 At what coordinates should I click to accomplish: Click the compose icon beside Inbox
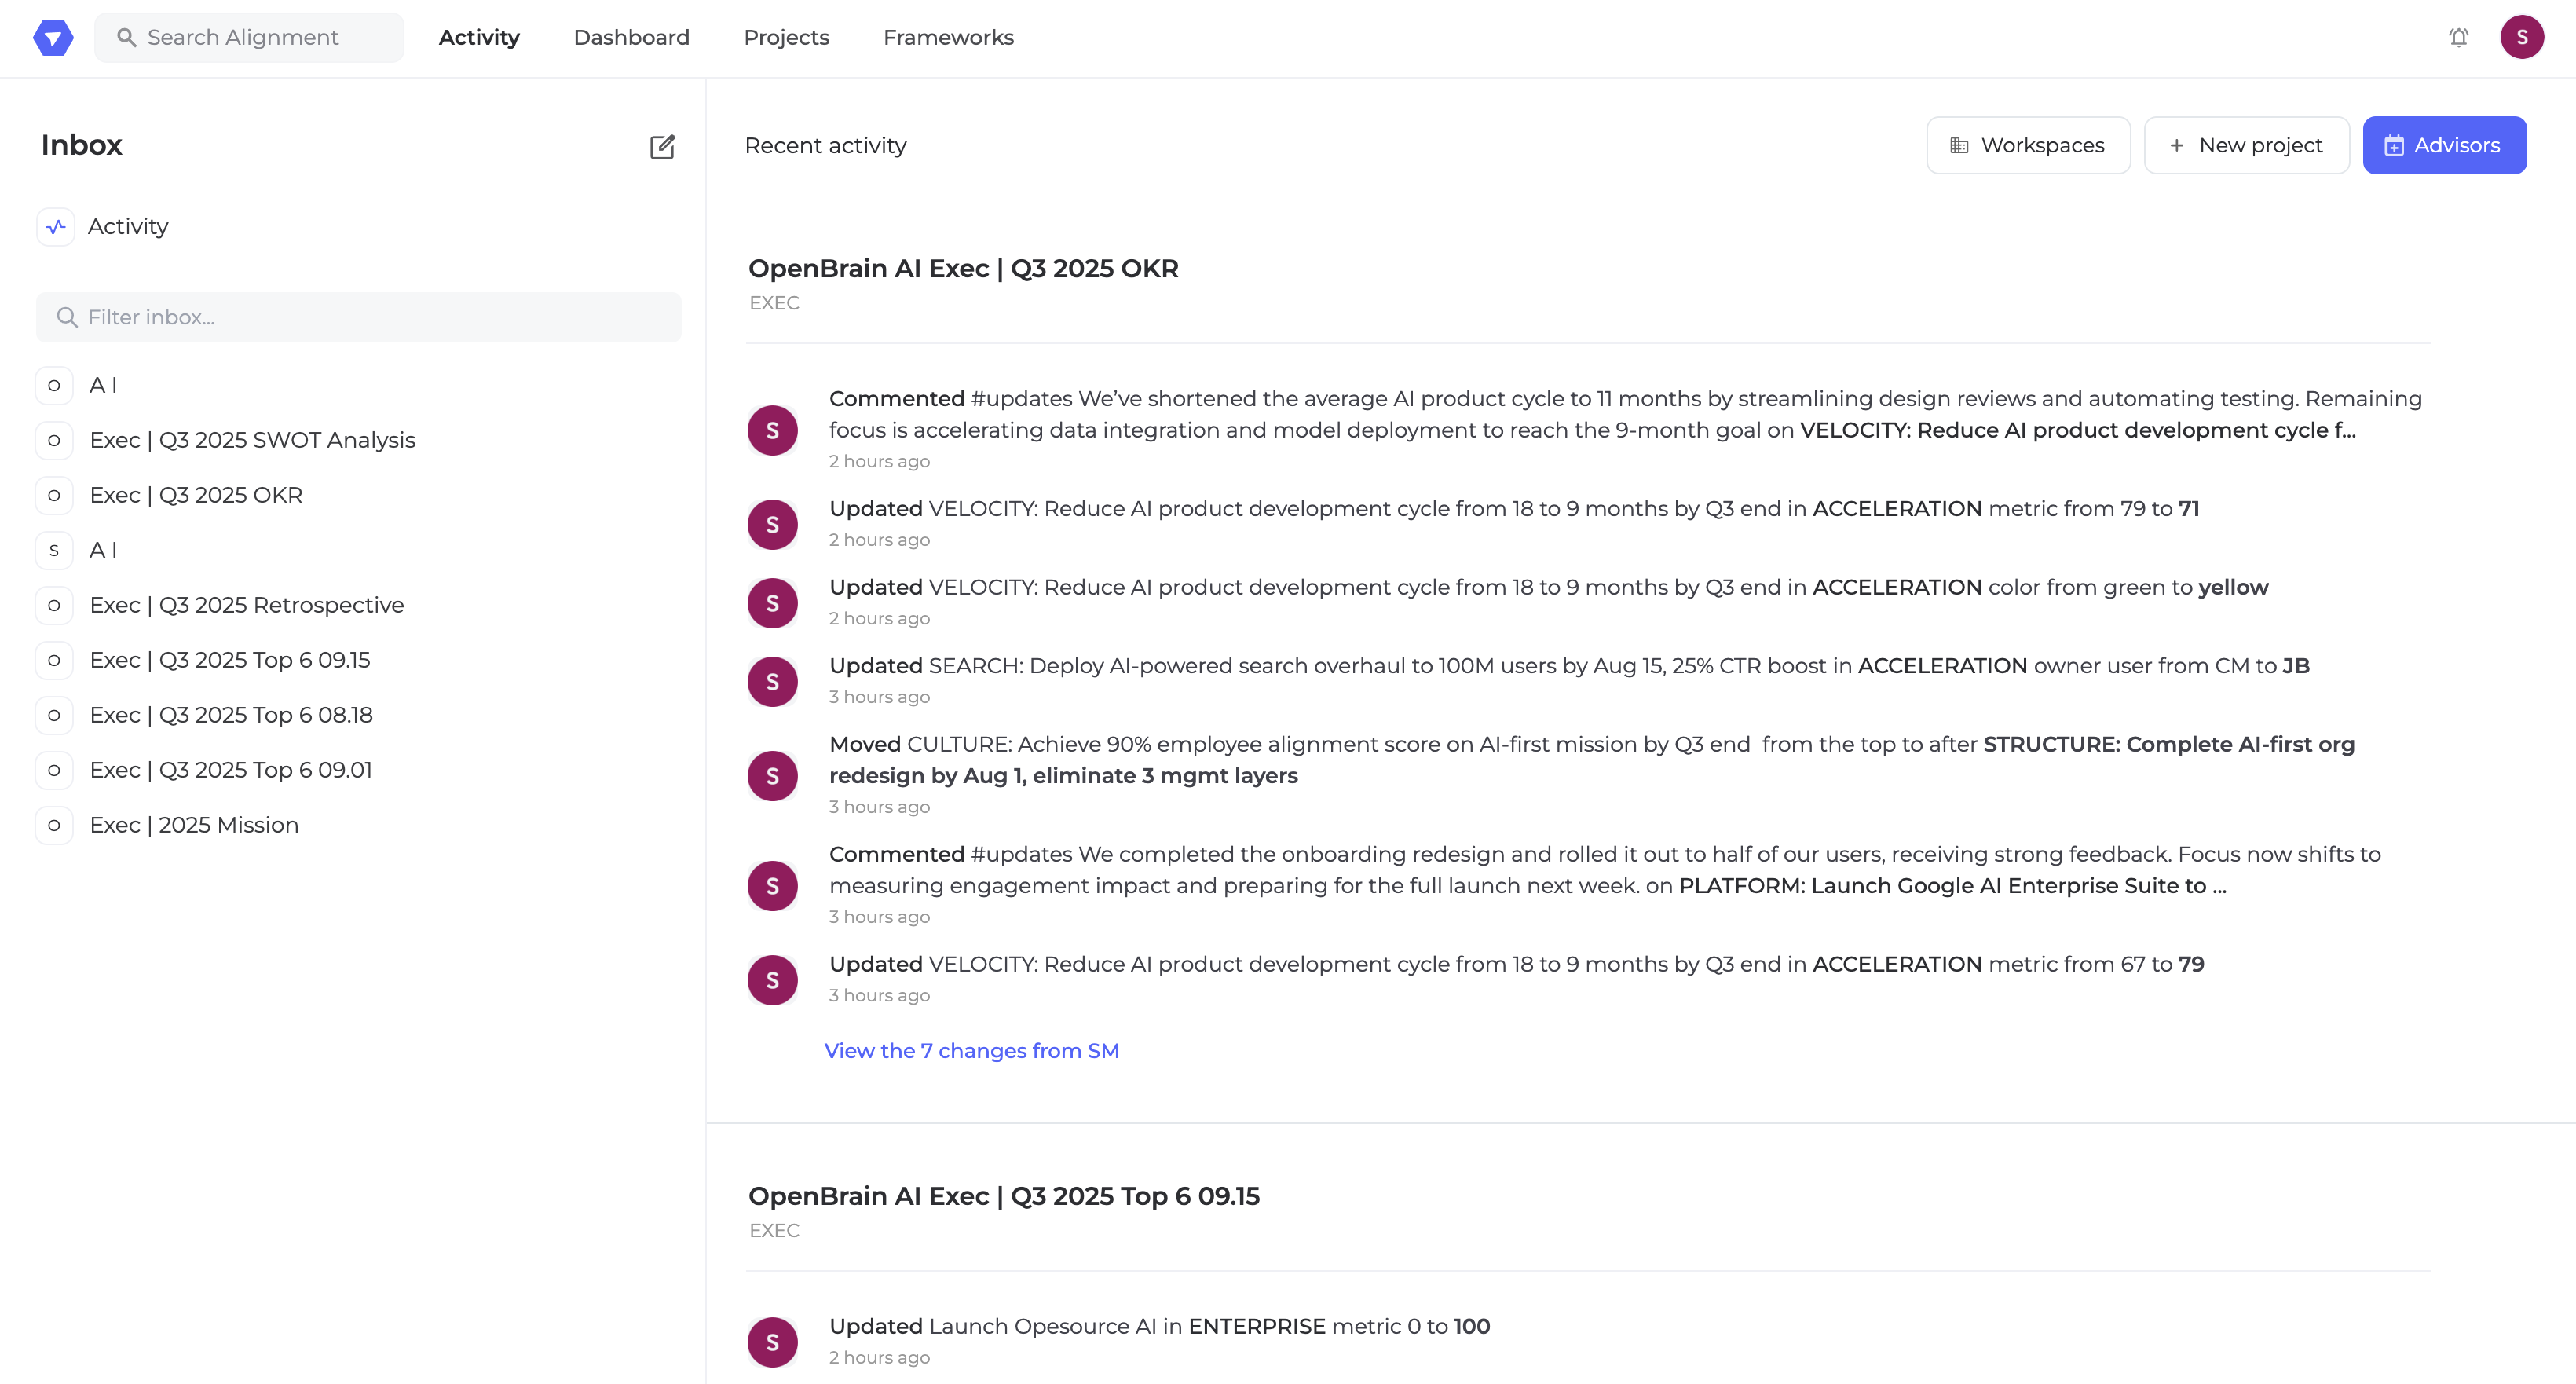662,146
